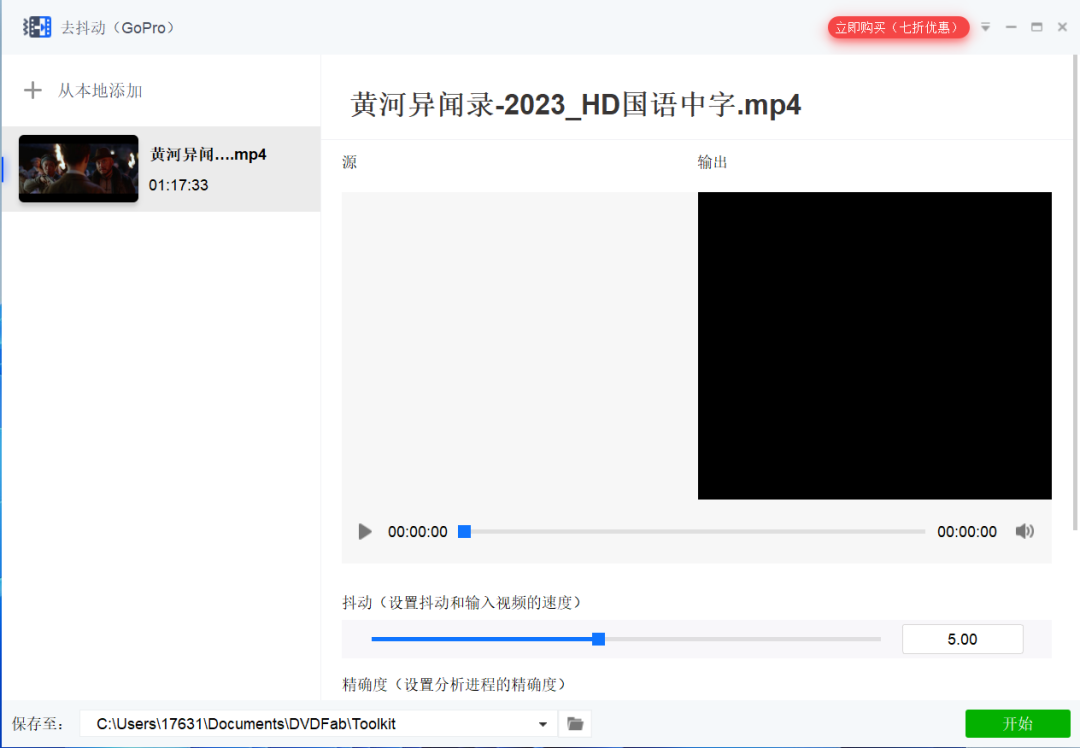1080x748 pixels.
Task: Click the red 立即购买（七折优惠） offer button
Action: 898,27
